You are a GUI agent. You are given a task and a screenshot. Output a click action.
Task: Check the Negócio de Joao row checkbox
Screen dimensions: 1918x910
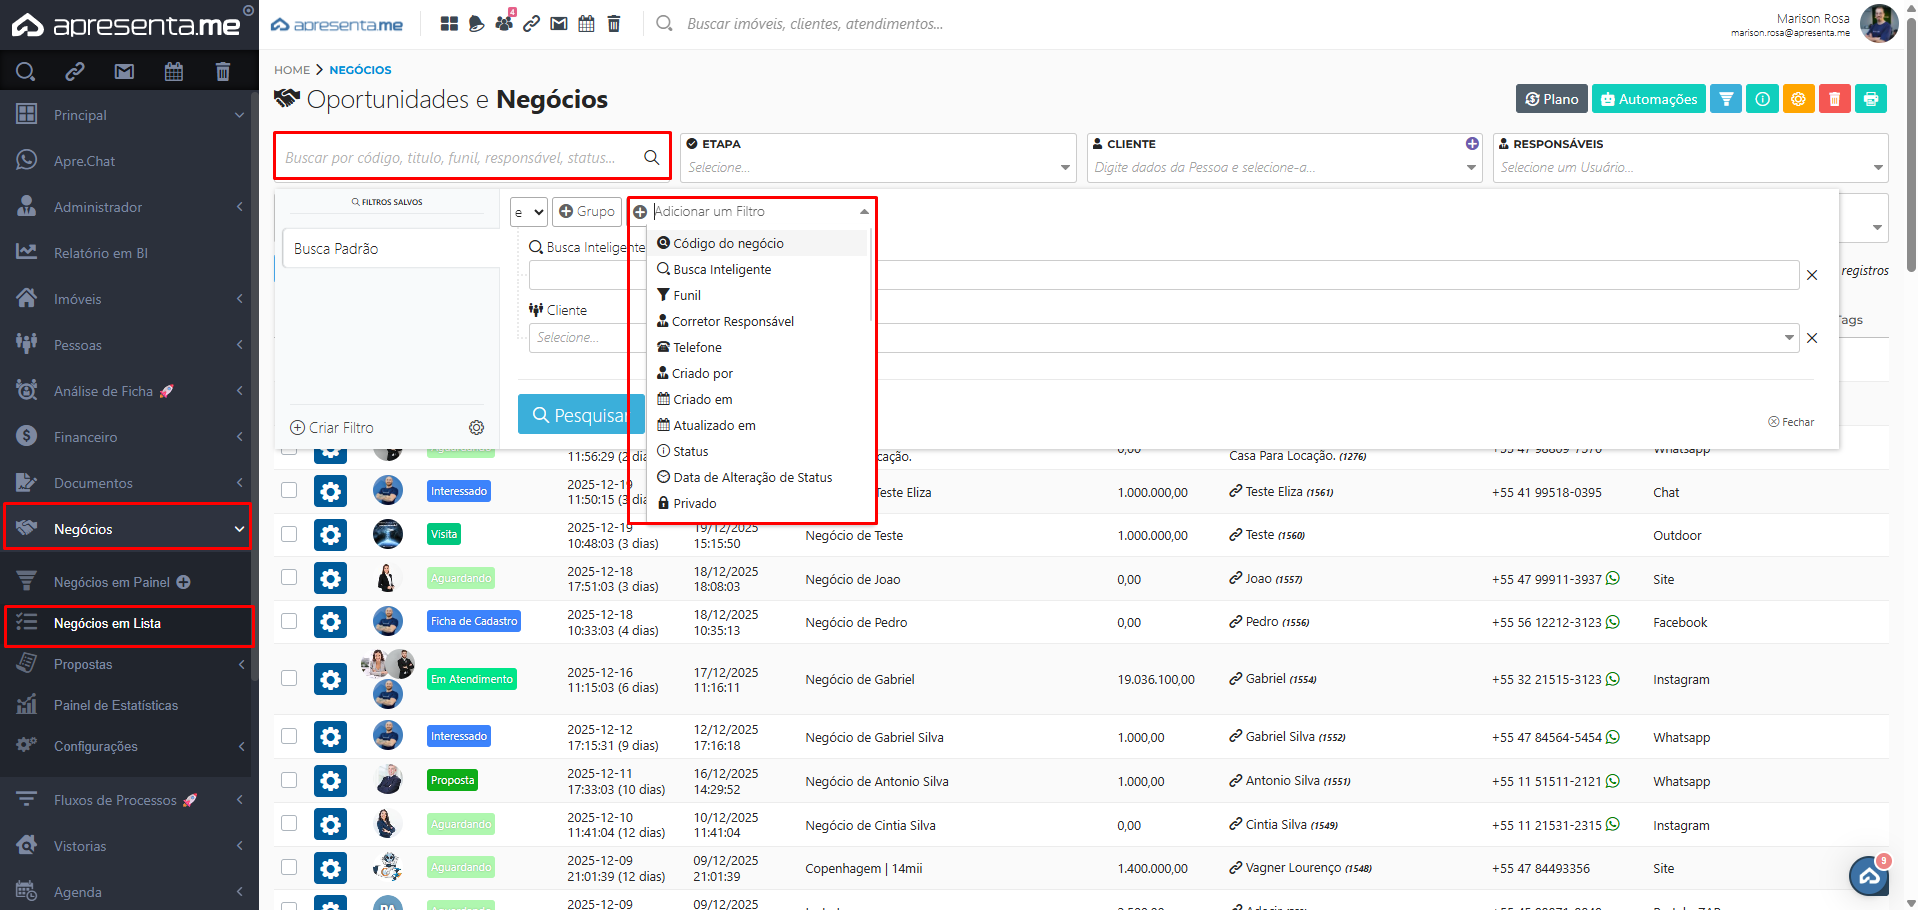(x=289, y=577)
